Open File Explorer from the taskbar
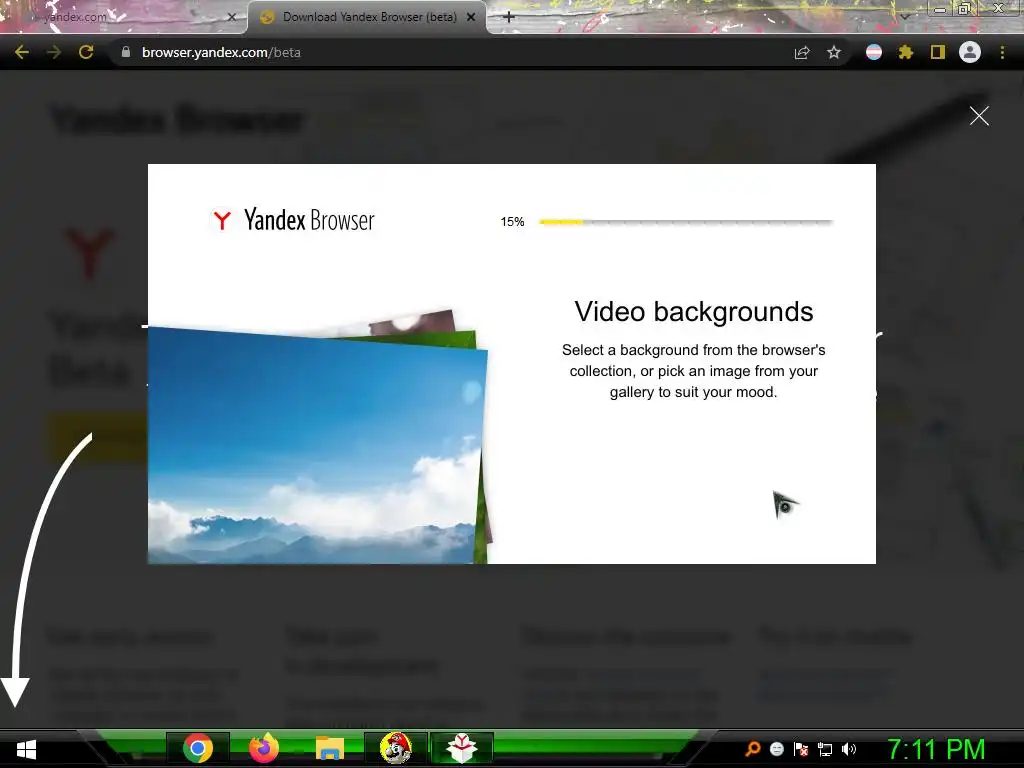The width and height of the screenshot is (1024, 768). [x=330, y=748]
